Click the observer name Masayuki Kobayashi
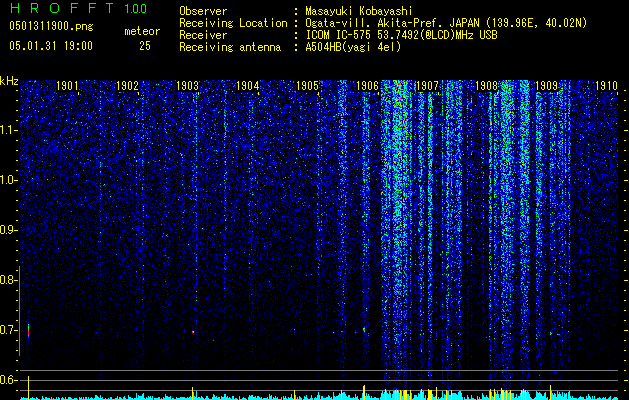This screenshot has height=400, width=629. click(x=358, y=11)
